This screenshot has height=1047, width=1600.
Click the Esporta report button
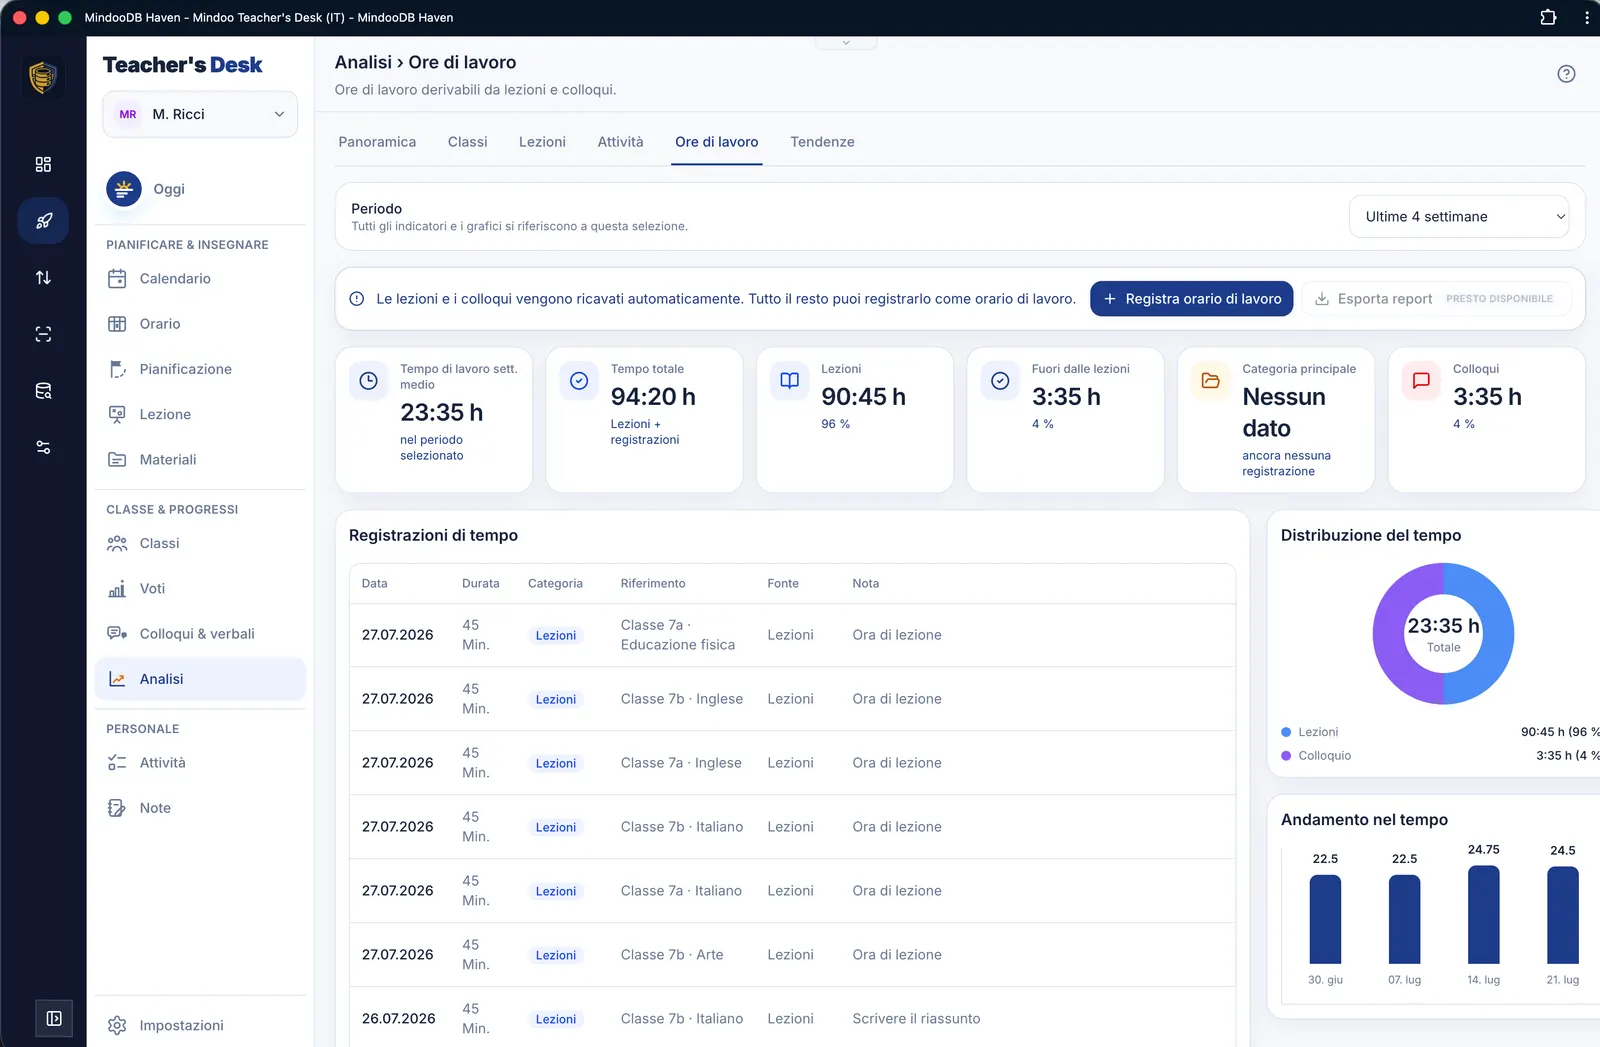click(x=1435, y=299)
